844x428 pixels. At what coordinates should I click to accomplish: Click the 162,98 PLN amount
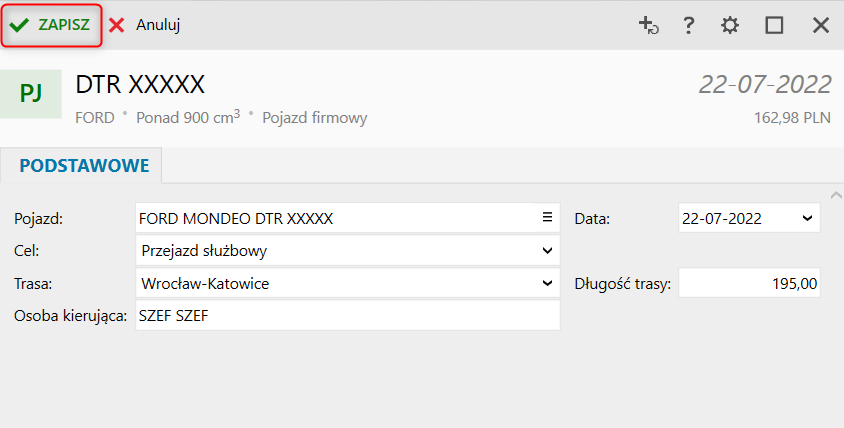(x=792, y=118)
